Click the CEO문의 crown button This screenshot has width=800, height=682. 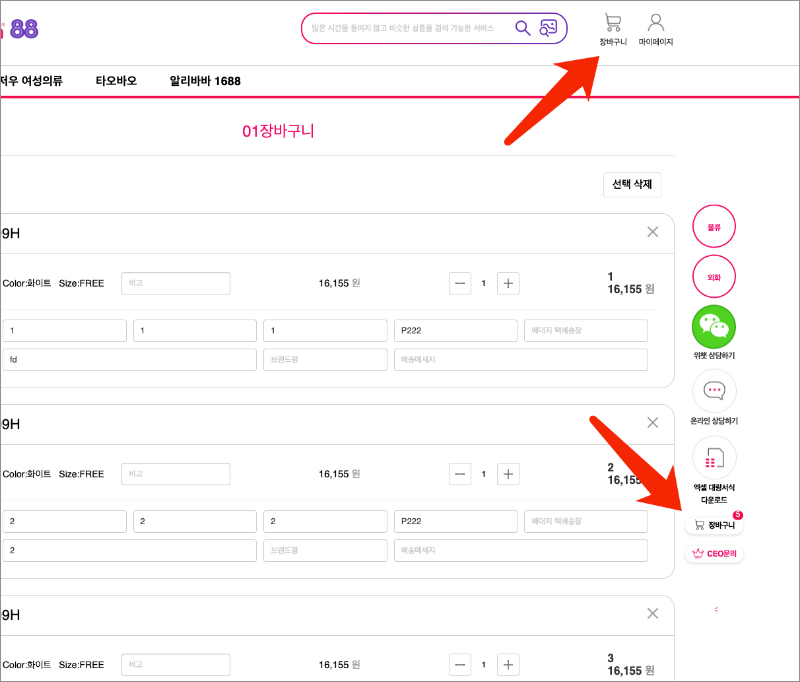pyautogui.click(x=714, y=553)
